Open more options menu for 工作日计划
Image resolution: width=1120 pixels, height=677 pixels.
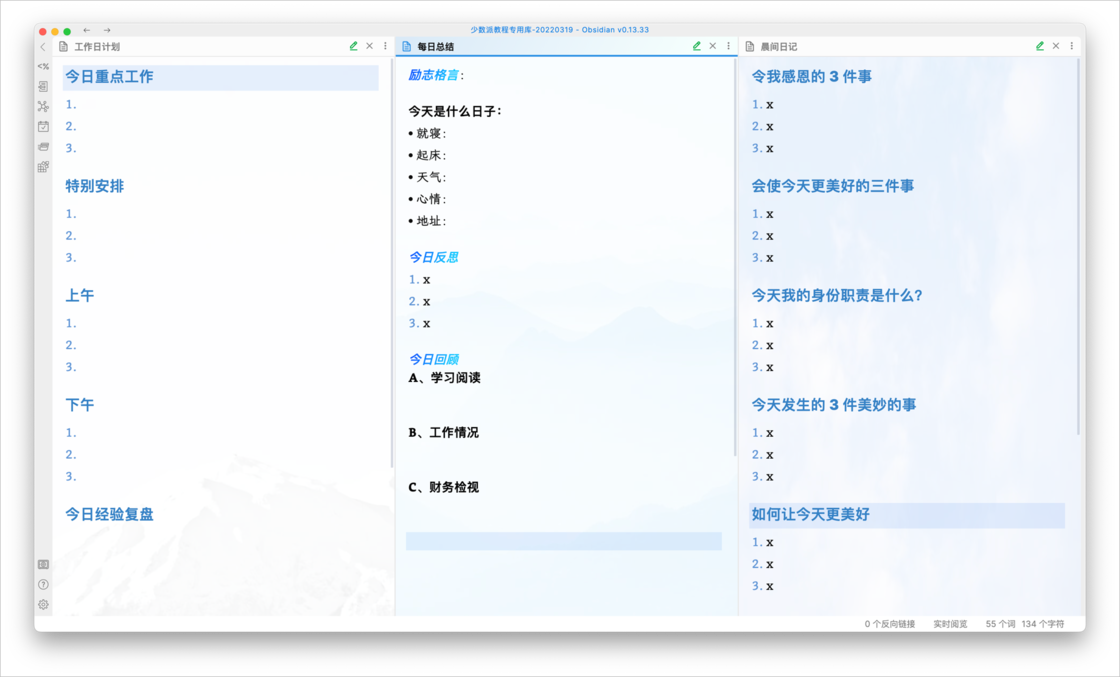(385, 46)
